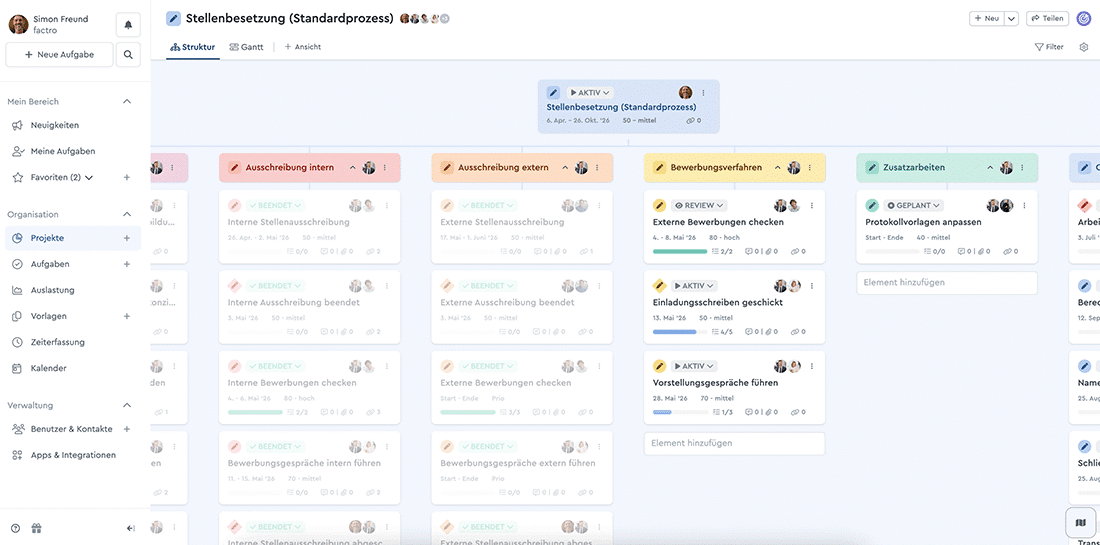Open the help question mark icon
The width and height of the screenshot is (1100, 545).
tap(15, 528)
